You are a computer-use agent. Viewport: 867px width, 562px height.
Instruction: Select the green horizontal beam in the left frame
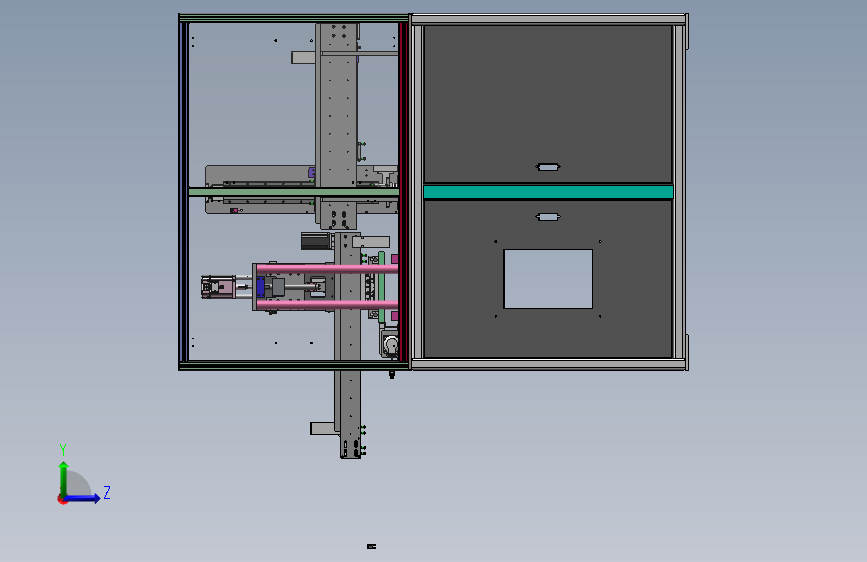pyautogui.click(x=293, y=192)
